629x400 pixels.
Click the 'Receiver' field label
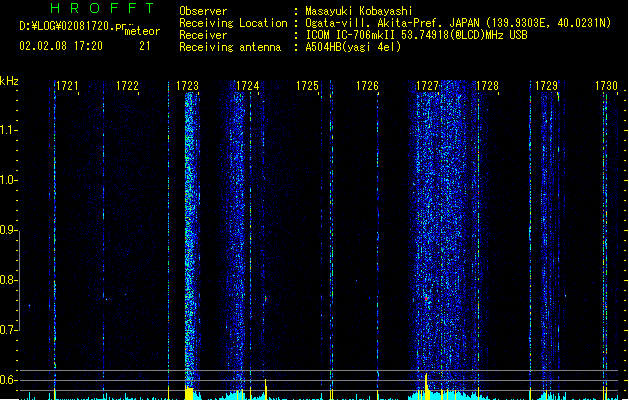(203, 35)
